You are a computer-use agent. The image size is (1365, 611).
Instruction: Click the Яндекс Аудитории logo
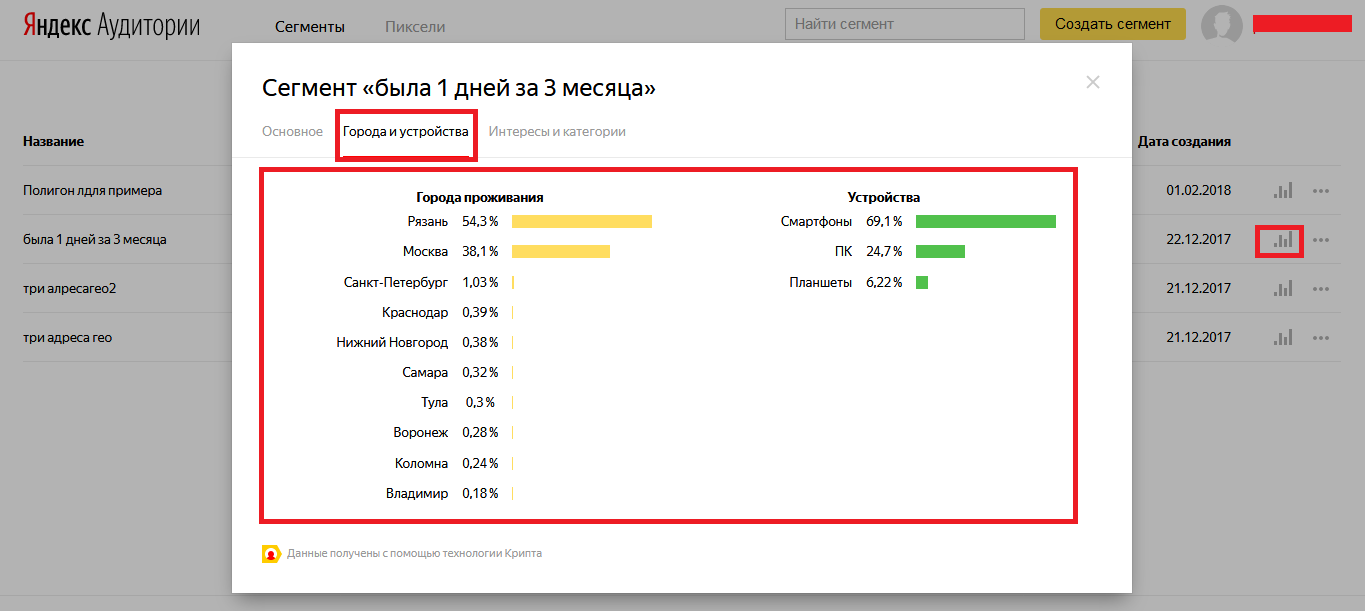point(112,26)
